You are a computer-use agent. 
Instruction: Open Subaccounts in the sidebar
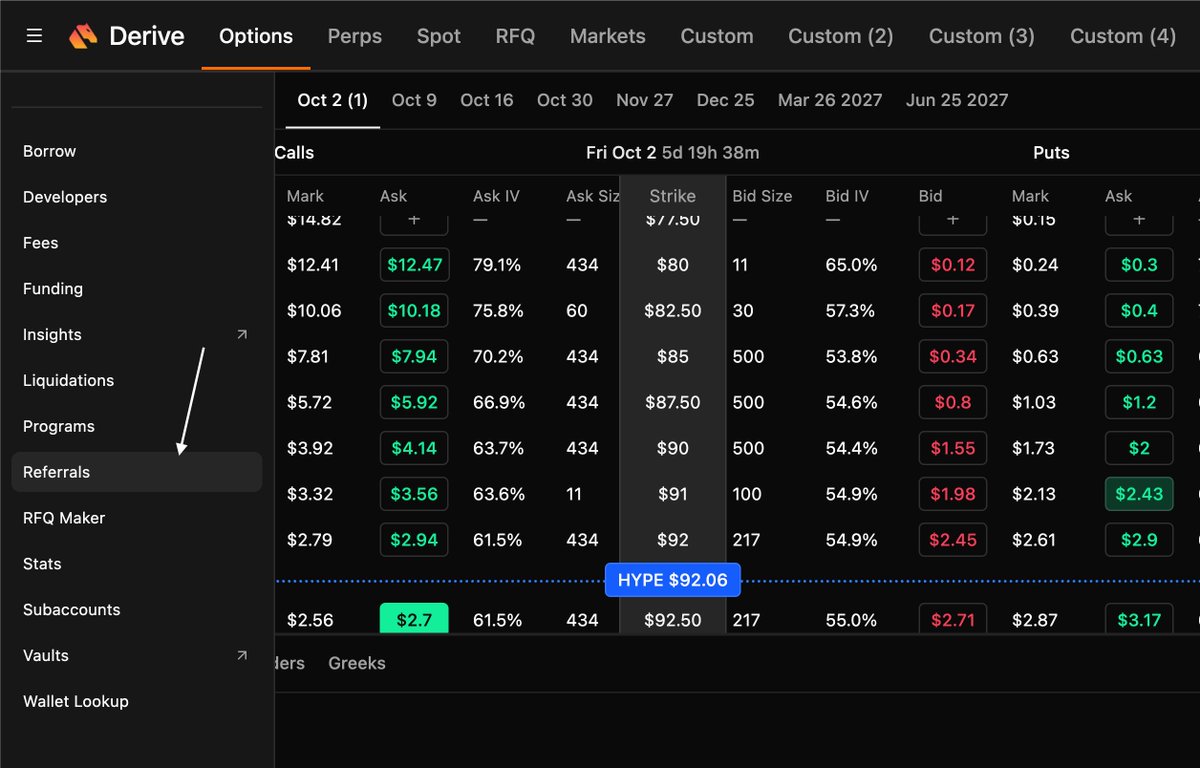click(137, 610)
